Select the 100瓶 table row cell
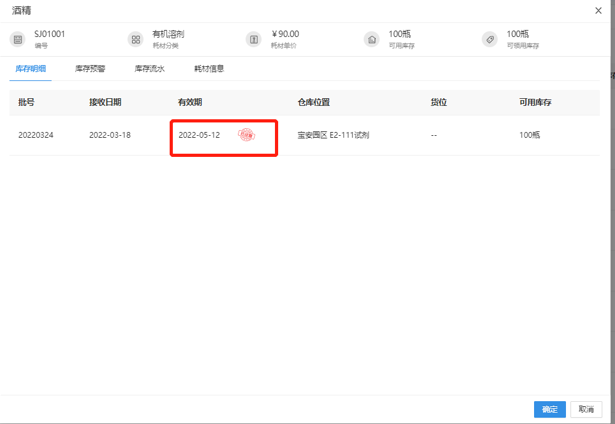Screen dimensions: 615x424 pyautogui.click(x=529, y=135)
